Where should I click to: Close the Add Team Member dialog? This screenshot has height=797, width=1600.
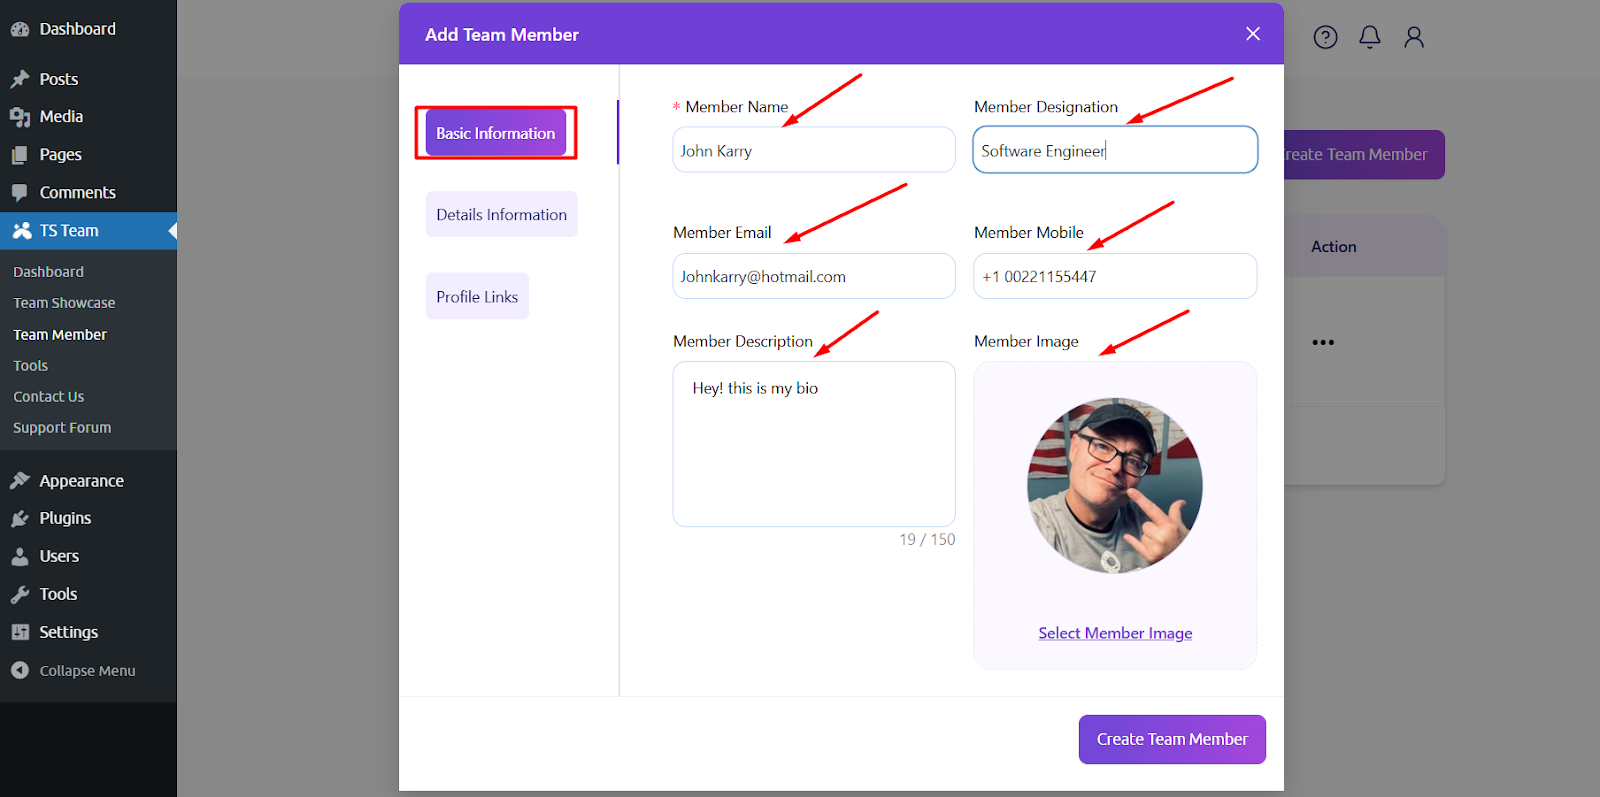coord(1252,34)
